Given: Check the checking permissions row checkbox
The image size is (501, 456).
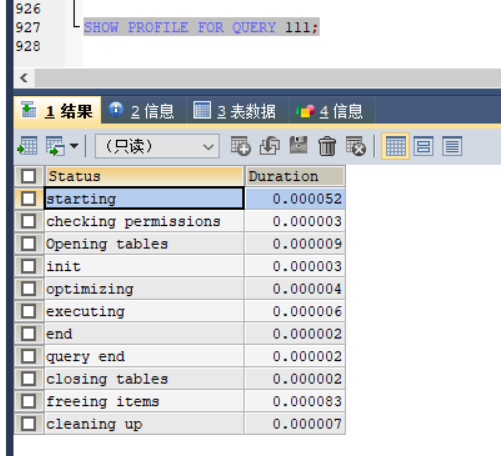Looking at the screenshot, I should coord(28,221).
